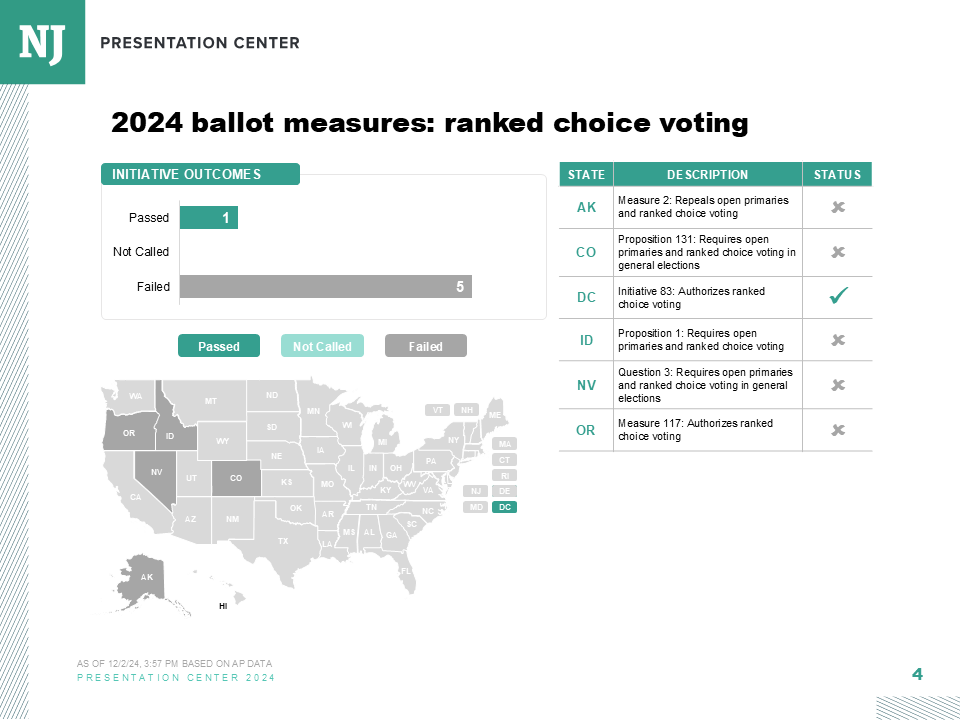Click the NV state abbreviation in table
This screenshot has height=720, width=960.
click(586, 385)
